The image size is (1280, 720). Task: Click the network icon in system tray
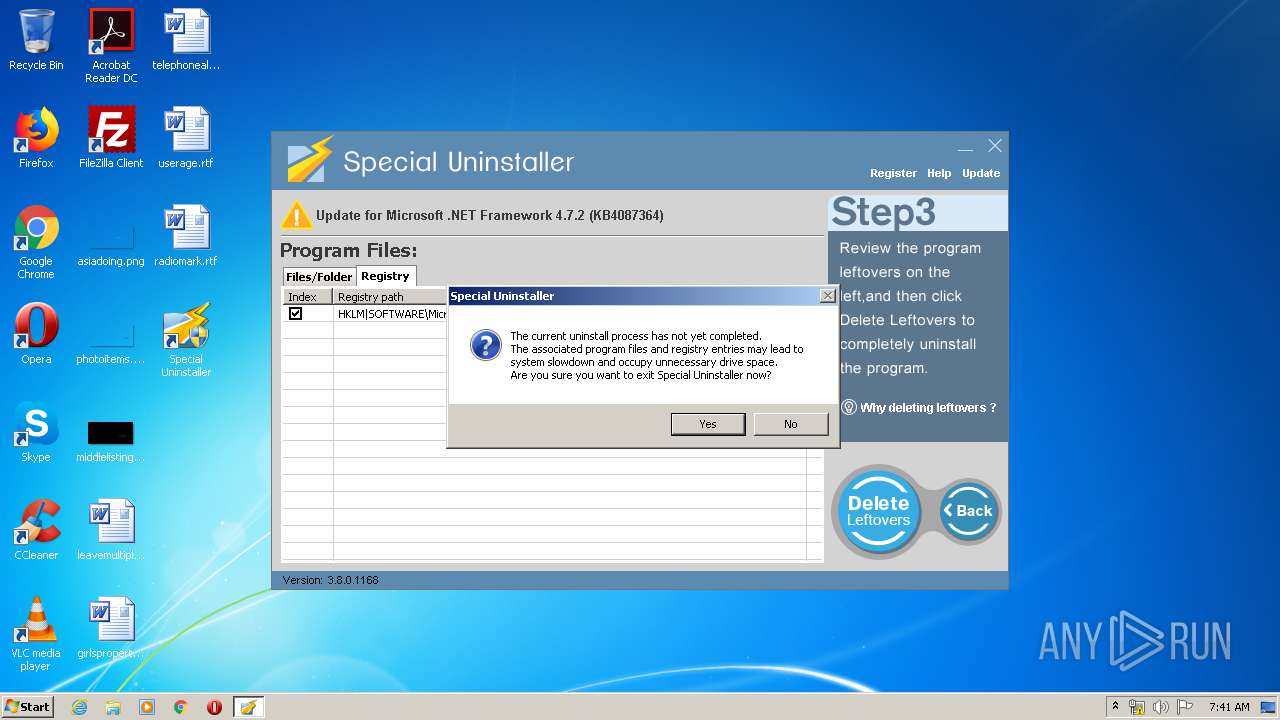coord(1137,707)
